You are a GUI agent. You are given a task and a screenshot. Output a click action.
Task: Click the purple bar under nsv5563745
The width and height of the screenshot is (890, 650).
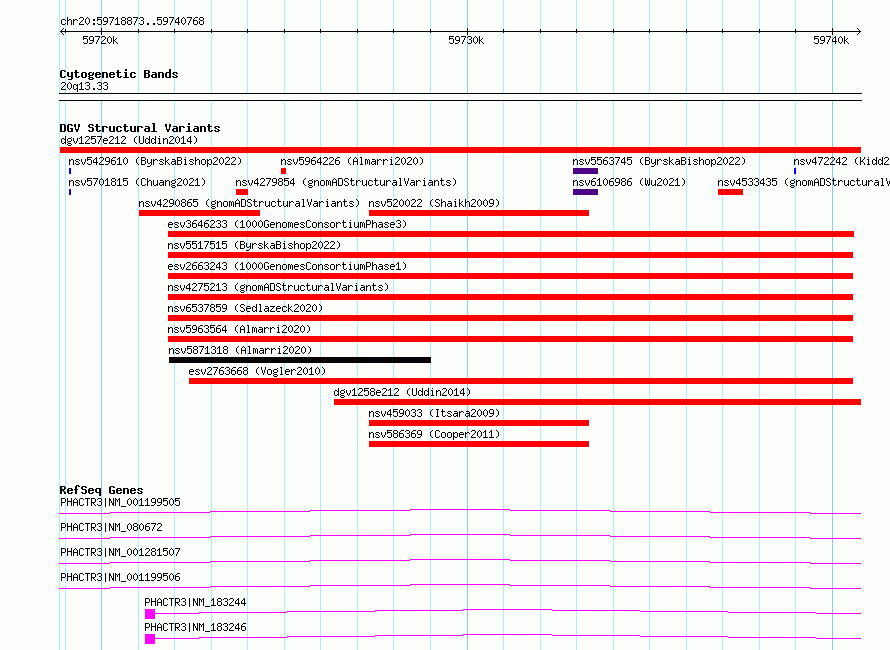coord(585,171)
